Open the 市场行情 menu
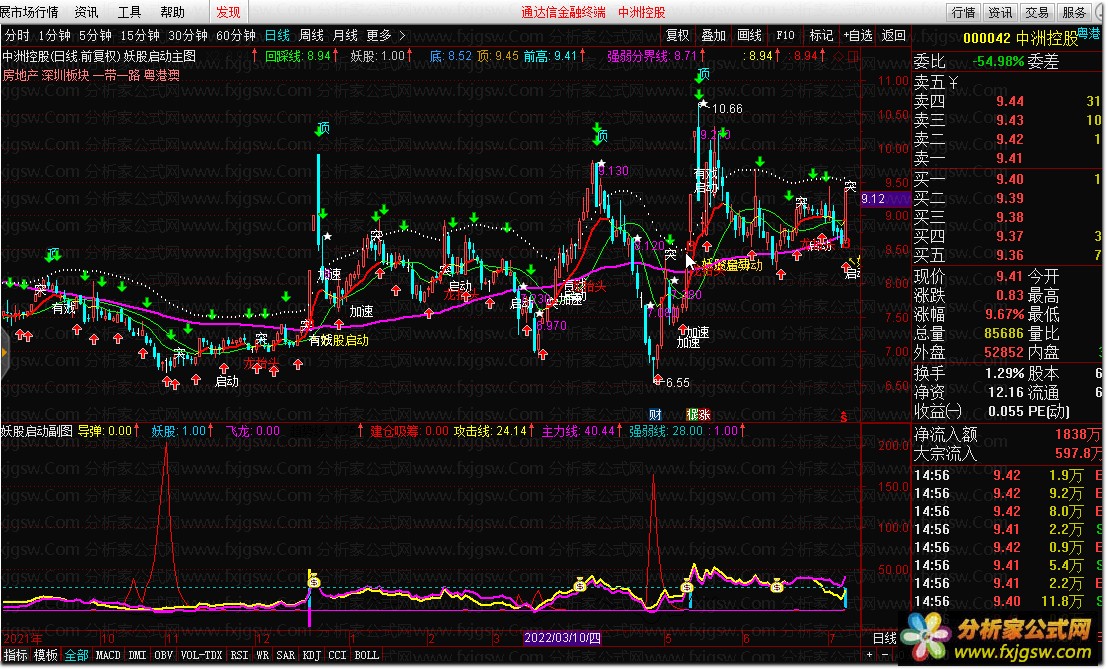This screenshot has width=1108, height=669. click(x=30, y=12)
